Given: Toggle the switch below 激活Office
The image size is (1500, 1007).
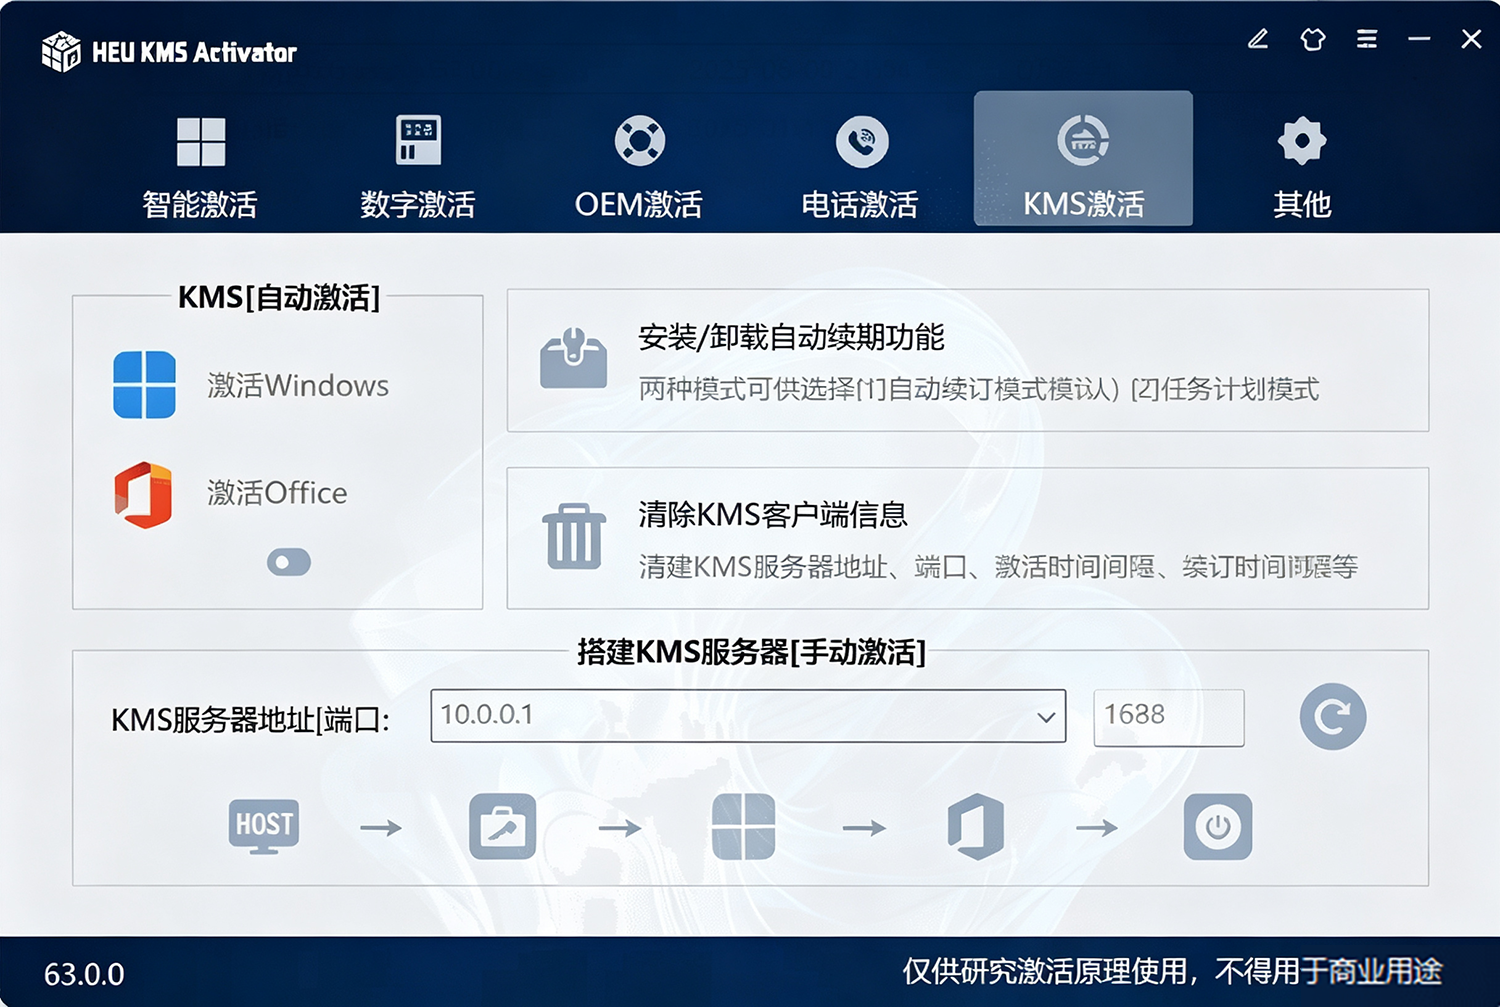Looking at the screenshot, I should pyautogui.click(x=289, y=562).
